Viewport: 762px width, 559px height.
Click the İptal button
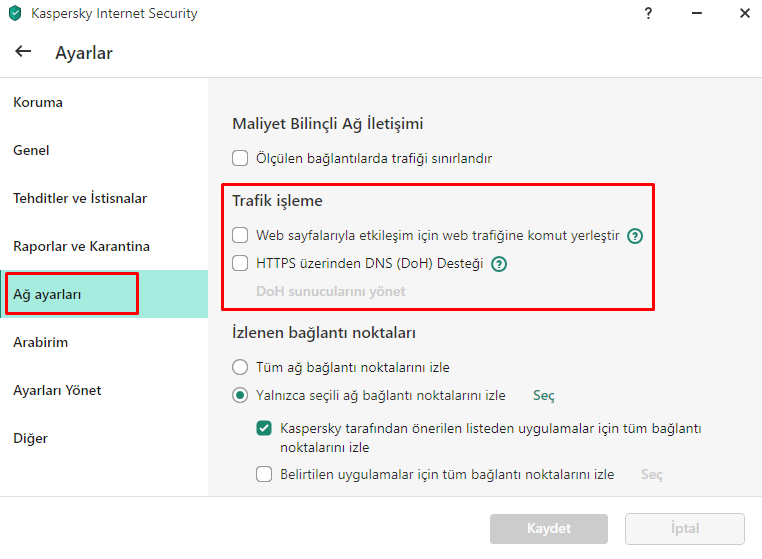(685, 529)
